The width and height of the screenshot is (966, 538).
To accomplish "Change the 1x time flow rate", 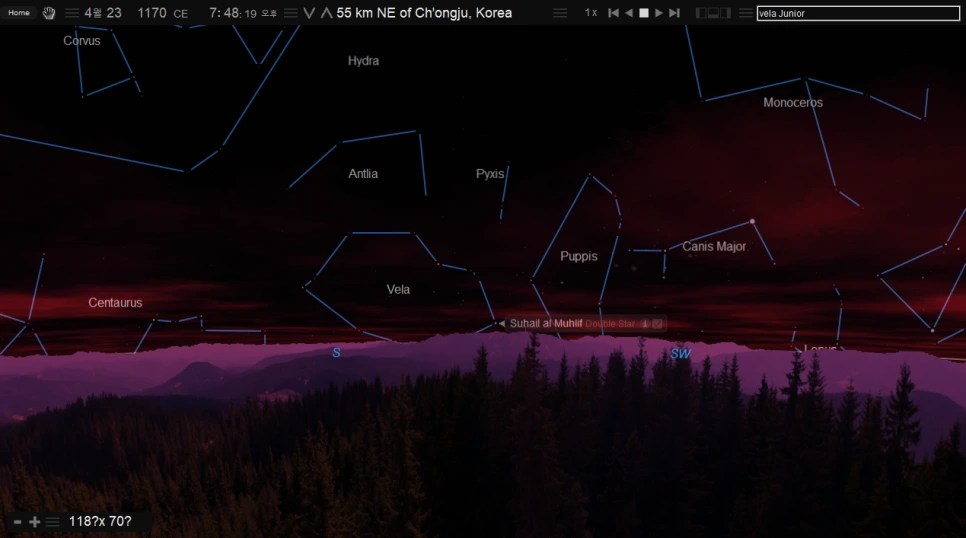I will [591, 13].
